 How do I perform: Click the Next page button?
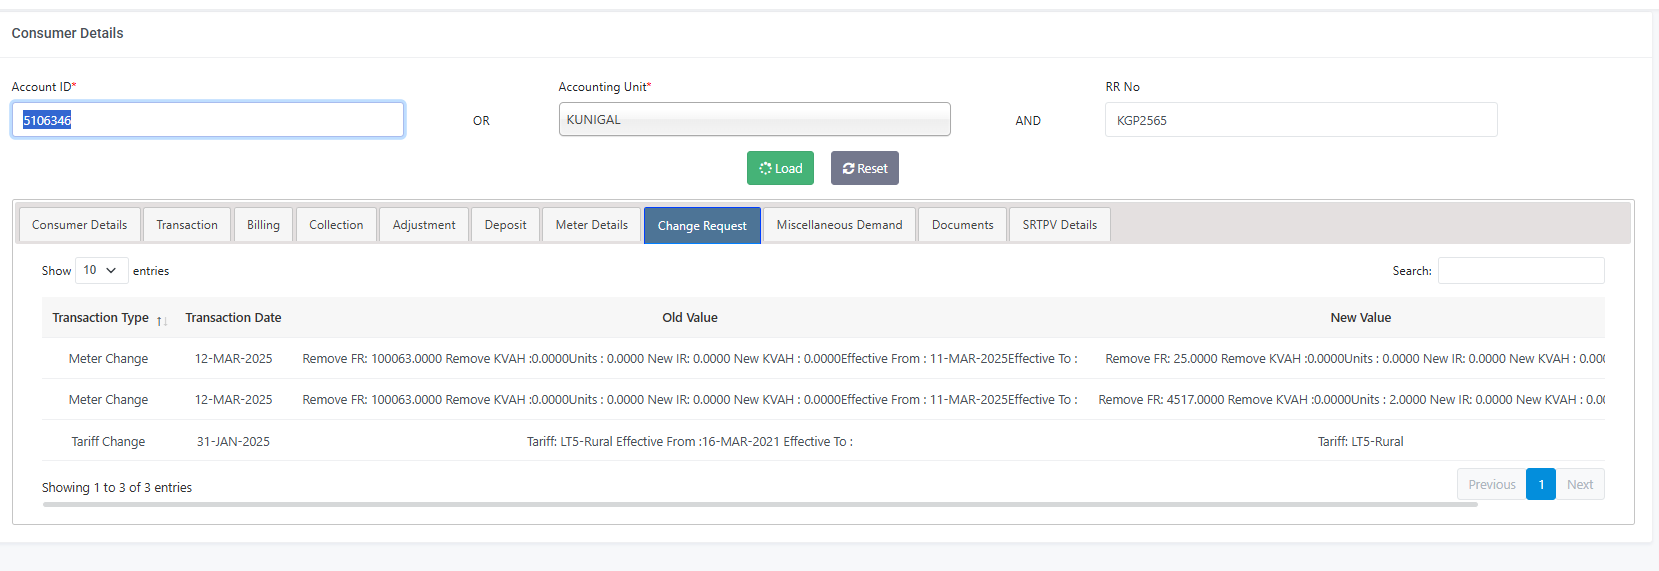pyautogui.click(x=1580, y=484)
